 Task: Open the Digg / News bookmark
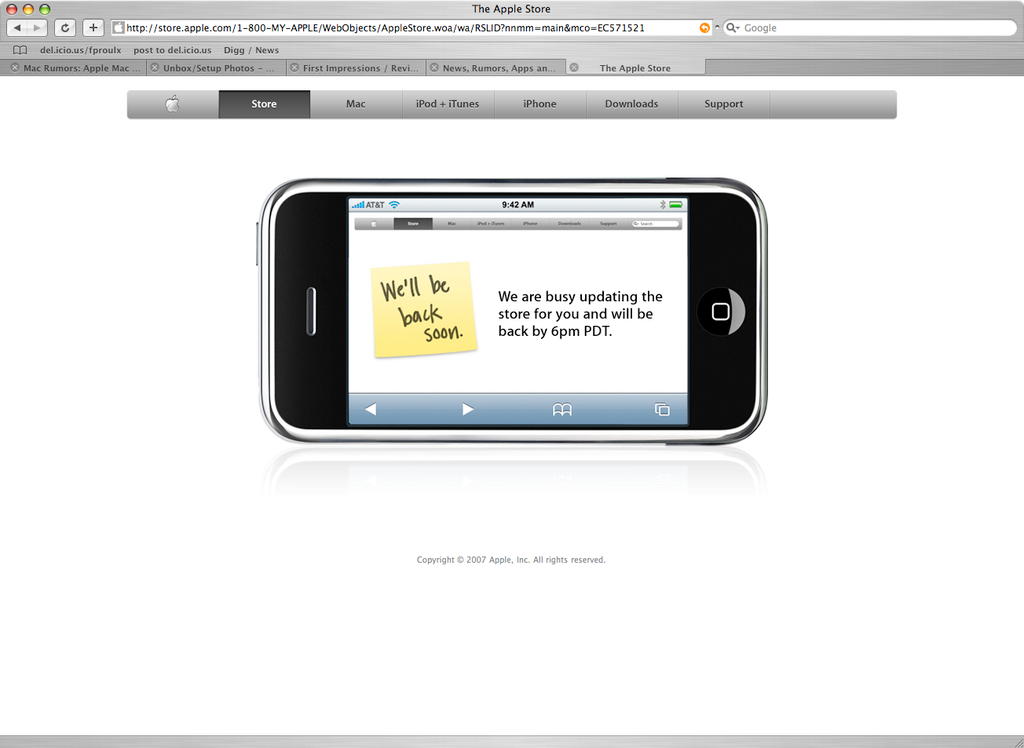[x=251, y=49]
